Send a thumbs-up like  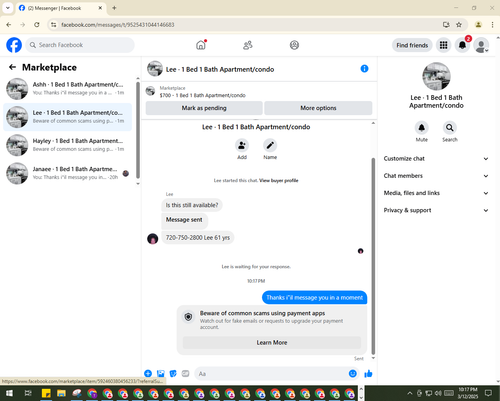point(368,374)
